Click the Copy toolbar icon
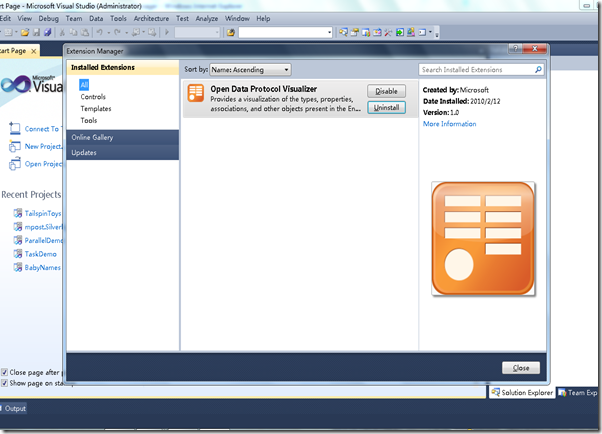The width and height of the screenshot is (602, 434). tap(73, 33)
